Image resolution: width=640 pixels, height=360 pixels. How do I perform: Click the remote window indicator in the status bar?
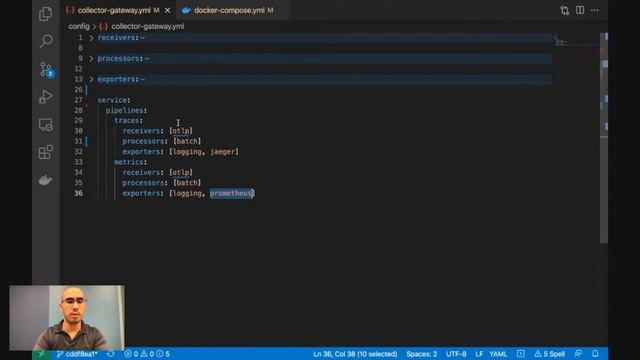coord(41,354)
